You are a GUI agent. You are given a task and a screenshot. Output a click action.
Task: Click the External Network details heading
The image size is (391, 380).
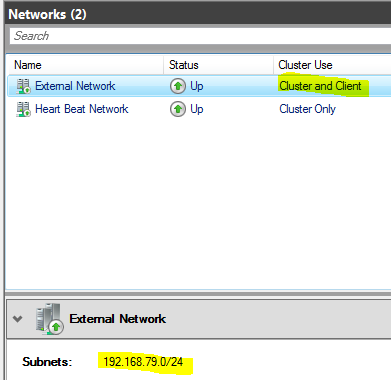[x=117, y=319]
